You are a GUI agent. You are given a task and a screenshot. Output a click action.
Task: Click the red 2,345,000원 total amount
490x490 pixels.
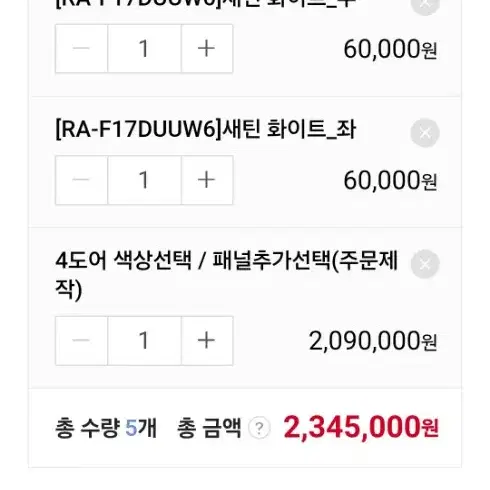click(361, 427)
